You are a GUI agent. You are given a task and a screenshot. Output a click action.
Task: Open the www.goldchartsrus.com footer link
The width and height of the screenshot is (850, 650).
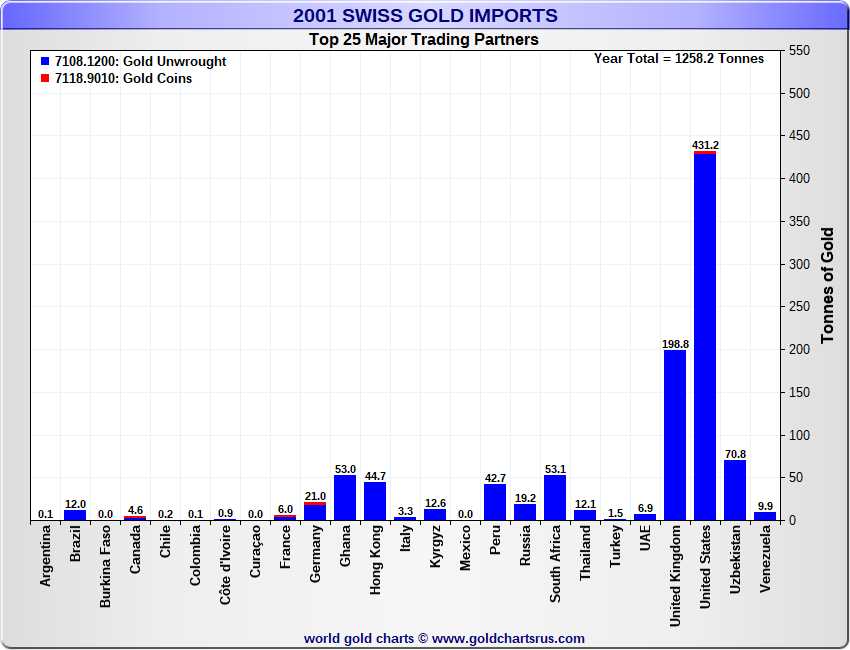click(508, 638)
